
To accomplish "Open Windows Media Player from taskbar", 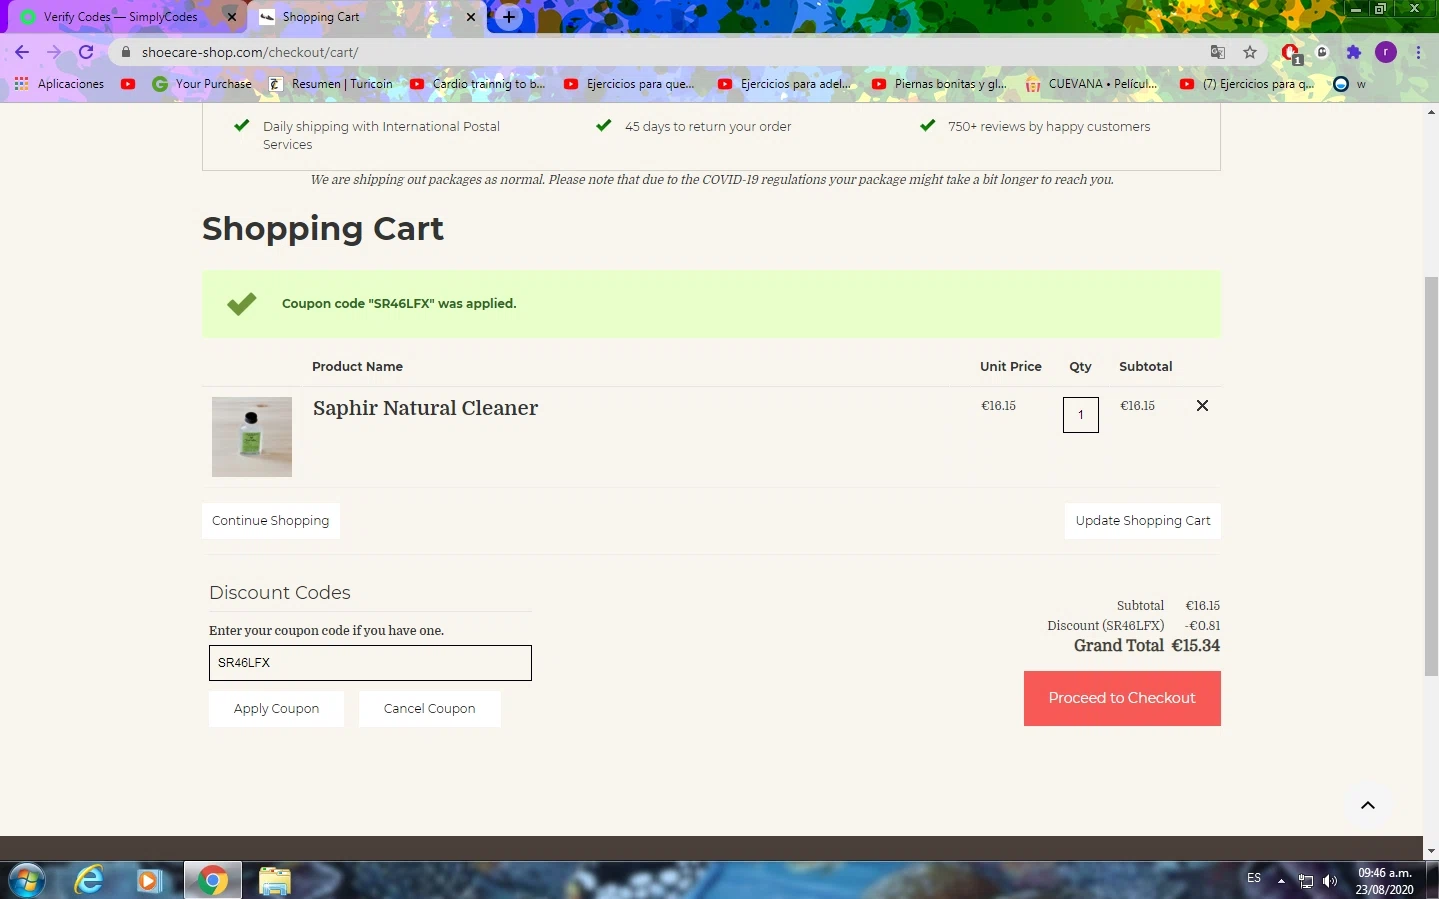I will tap(150, 880).
